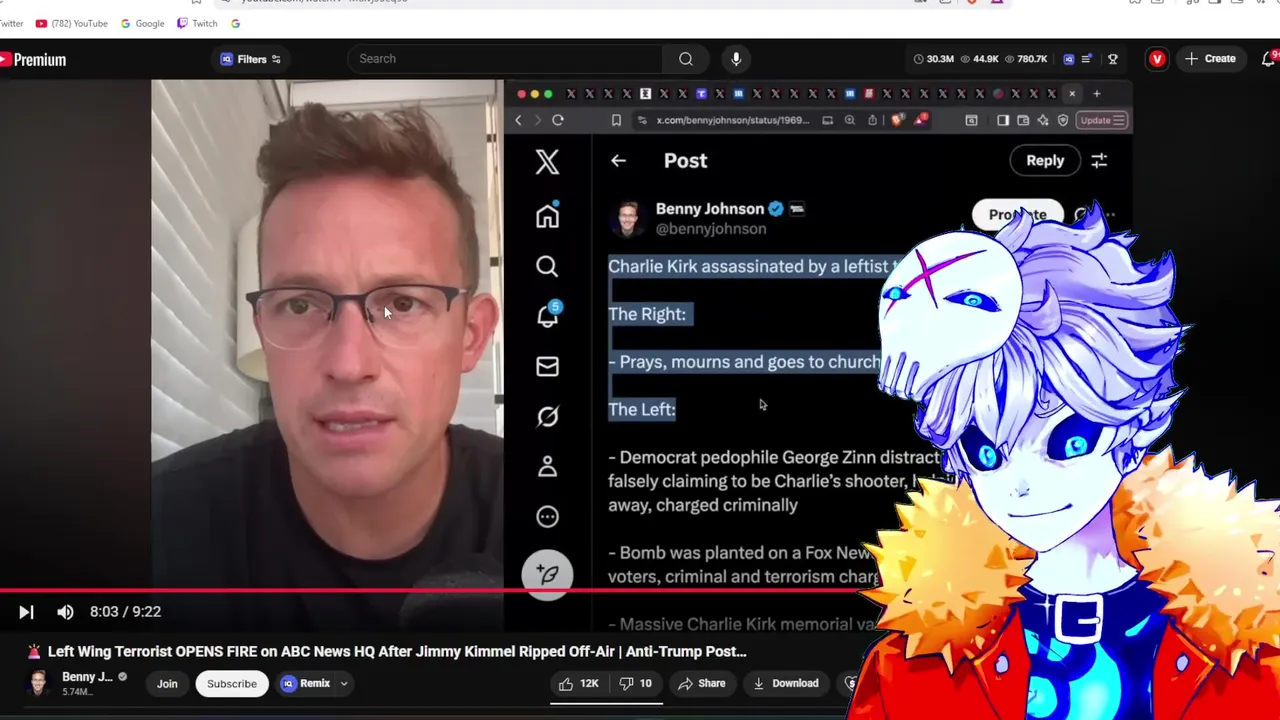Image resolution: width=1280 pixels, height=720 pixels.
Task: Open the red V account avatar
Action: [x=1157, y=59]
